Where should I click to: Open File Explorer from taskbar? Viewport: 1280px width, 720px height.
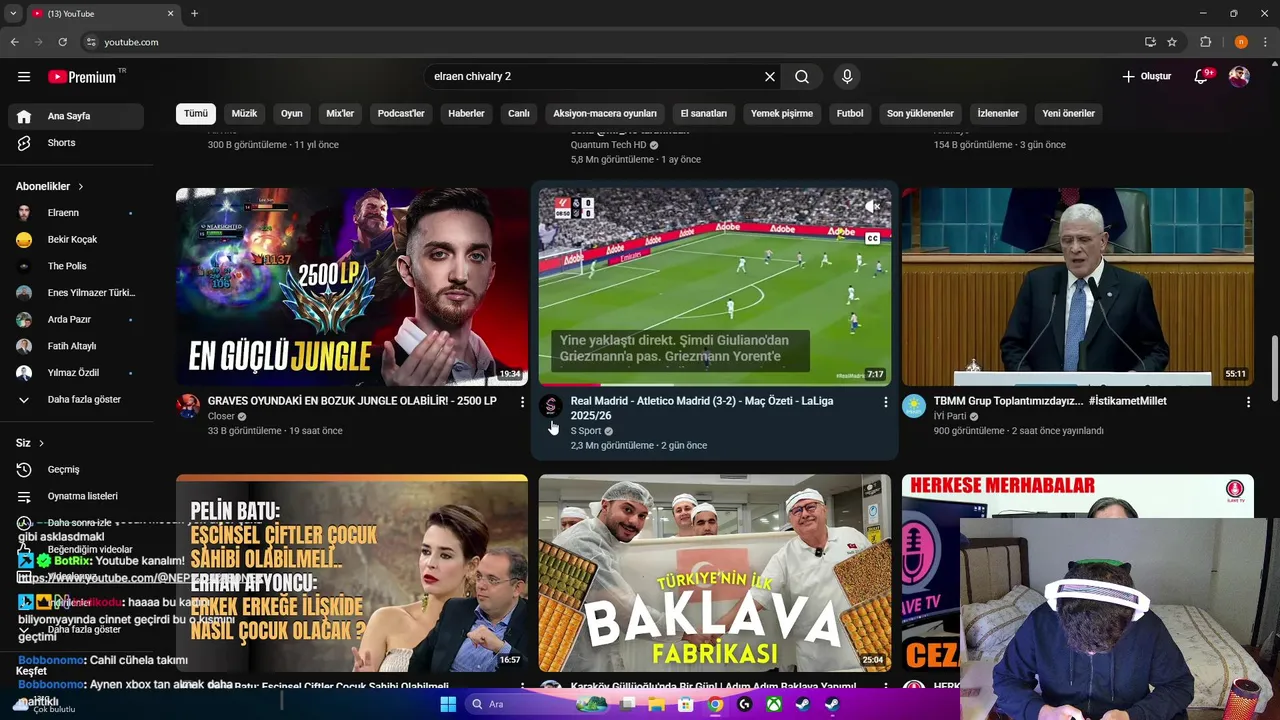coord(656,704)
